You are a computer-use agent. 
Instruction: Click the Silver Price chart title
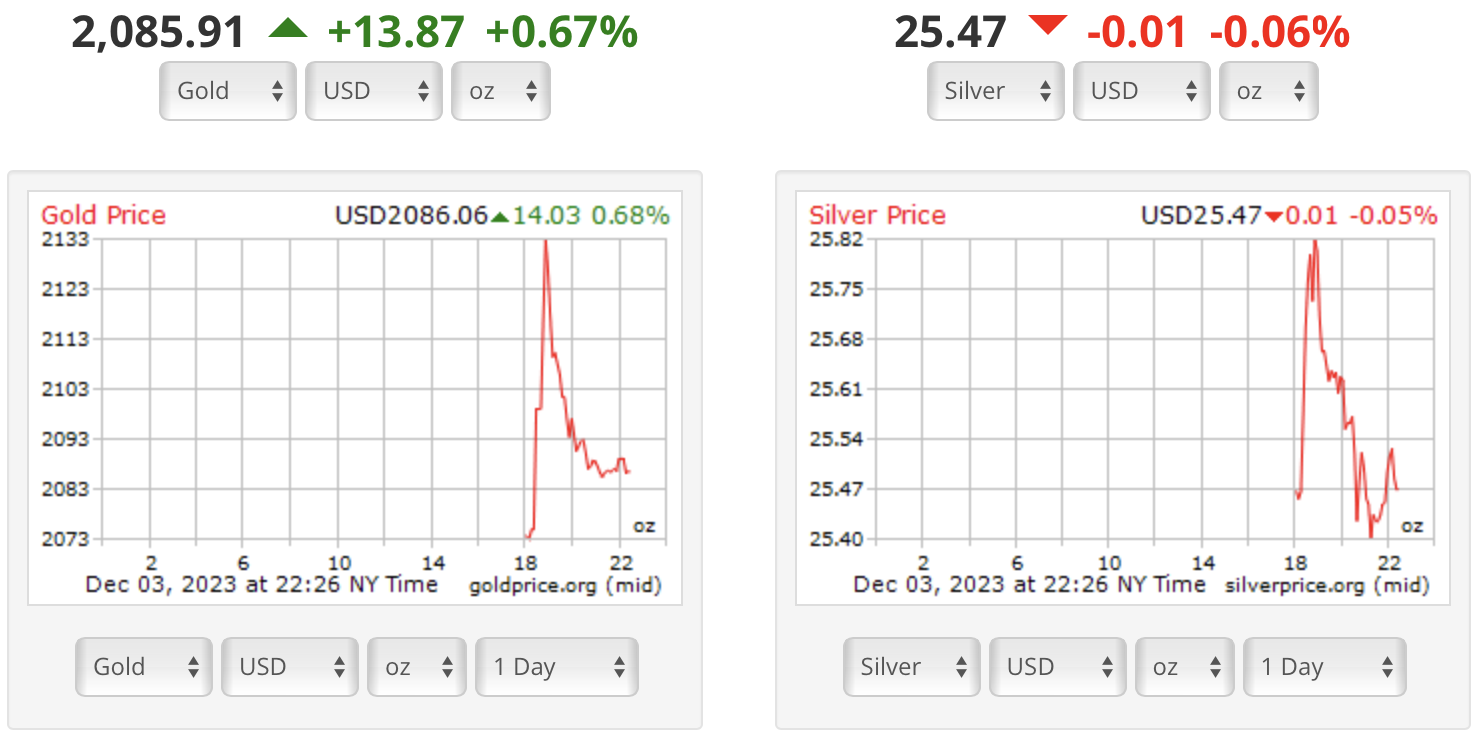pyautogui.click(x=877, y=215)
